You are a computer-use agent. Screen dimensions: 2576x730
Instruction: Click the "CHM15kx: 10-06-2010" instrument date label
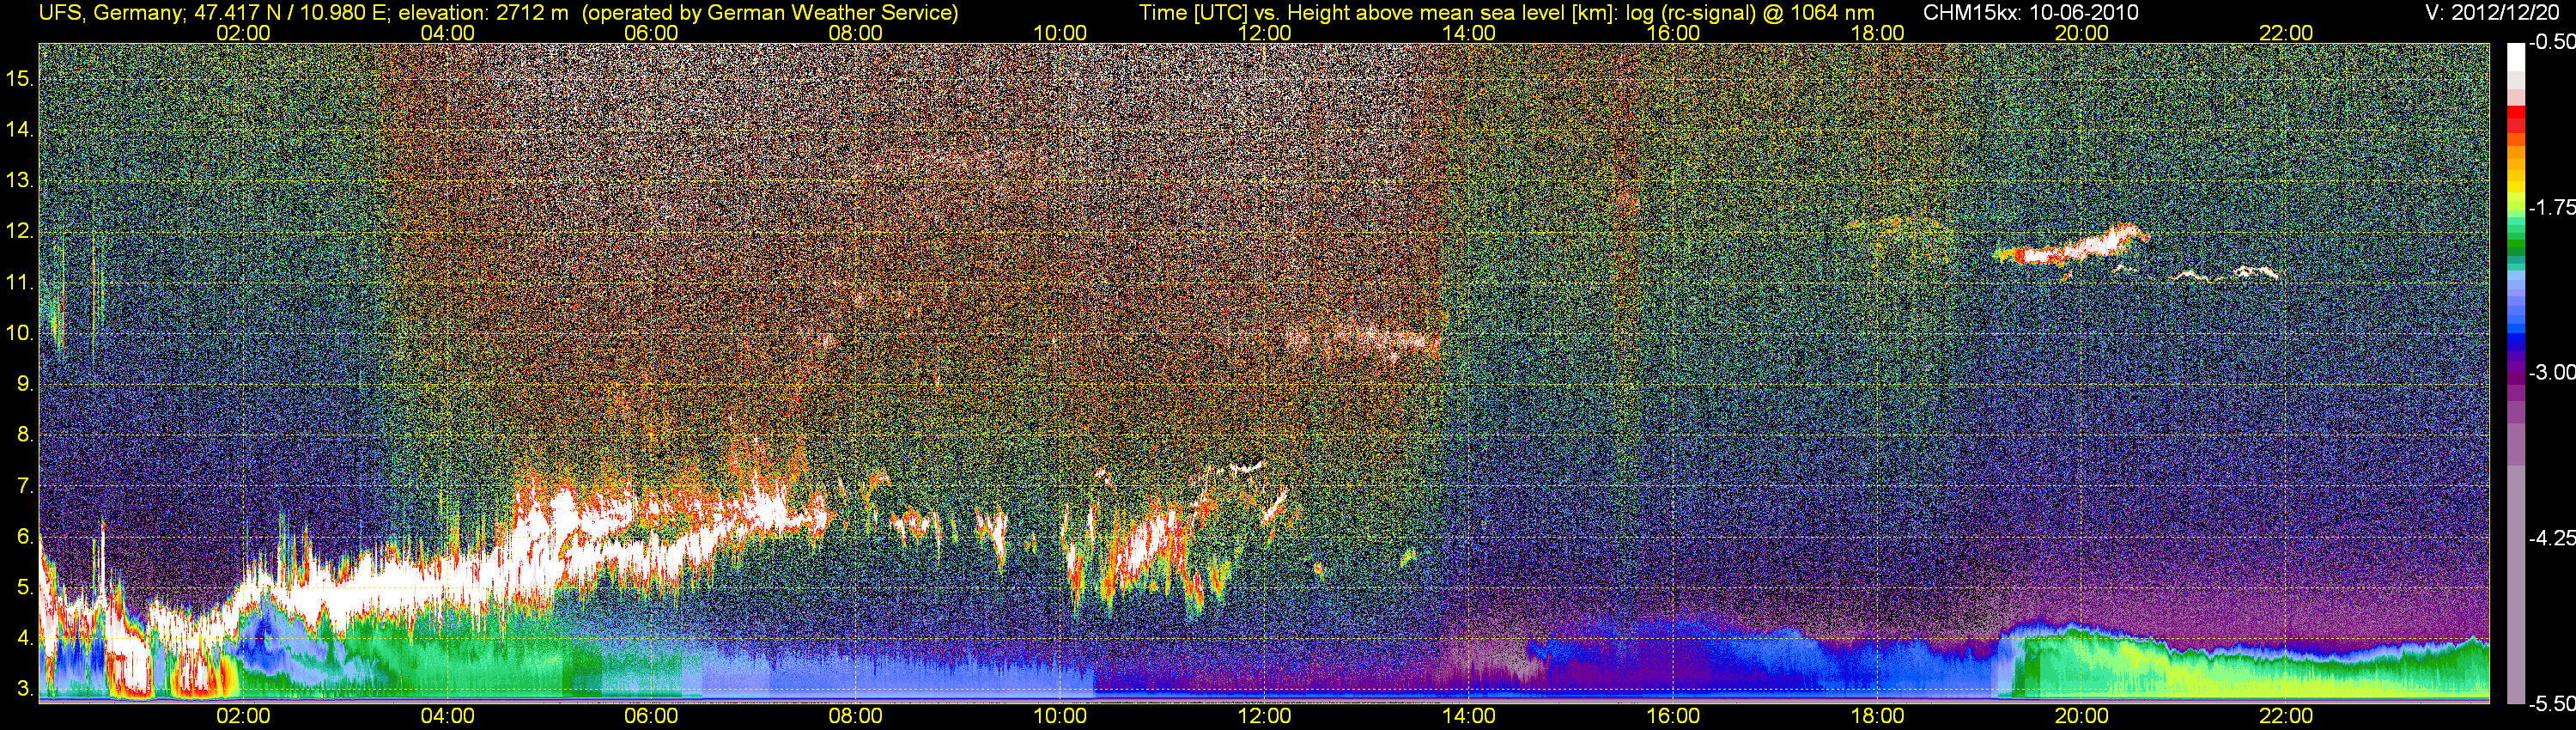2029,13
